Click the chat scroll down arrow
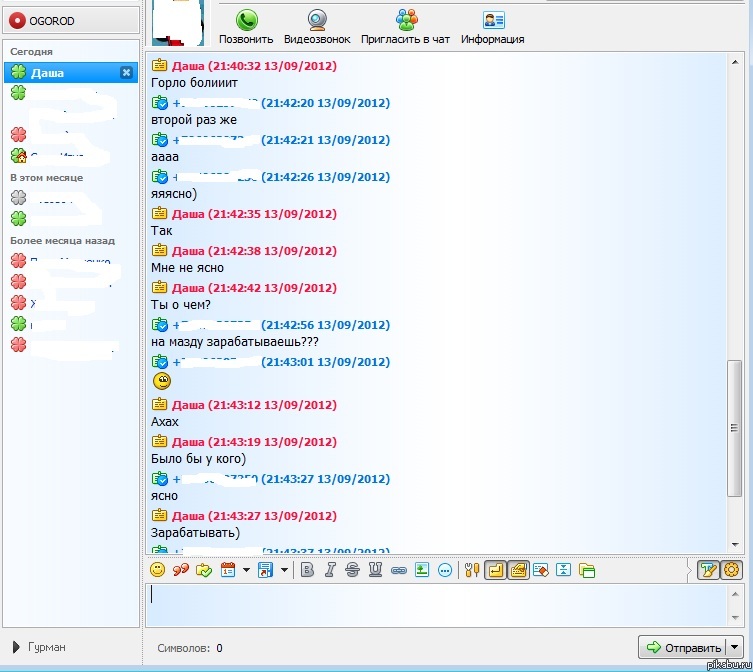 tap(735, 544)
